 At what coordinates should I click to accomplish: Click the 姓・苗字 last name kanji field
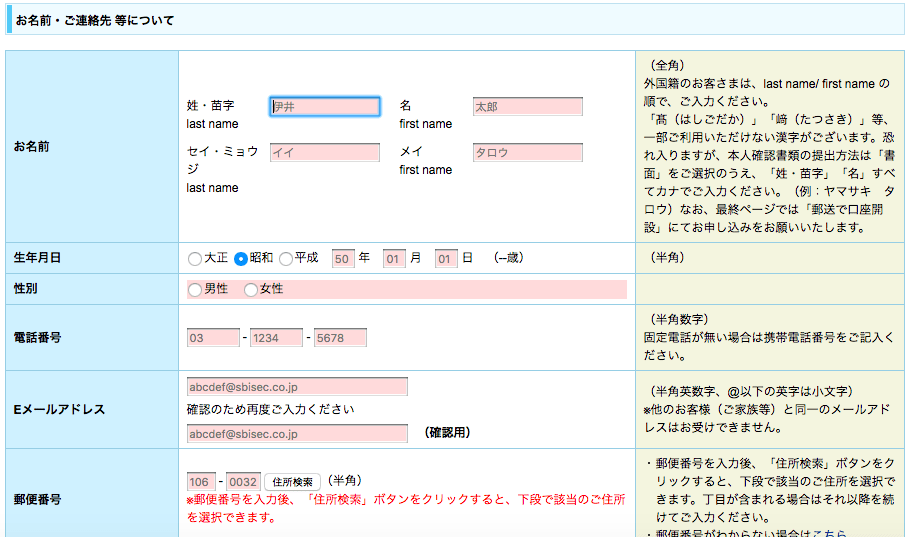(324, 107)
